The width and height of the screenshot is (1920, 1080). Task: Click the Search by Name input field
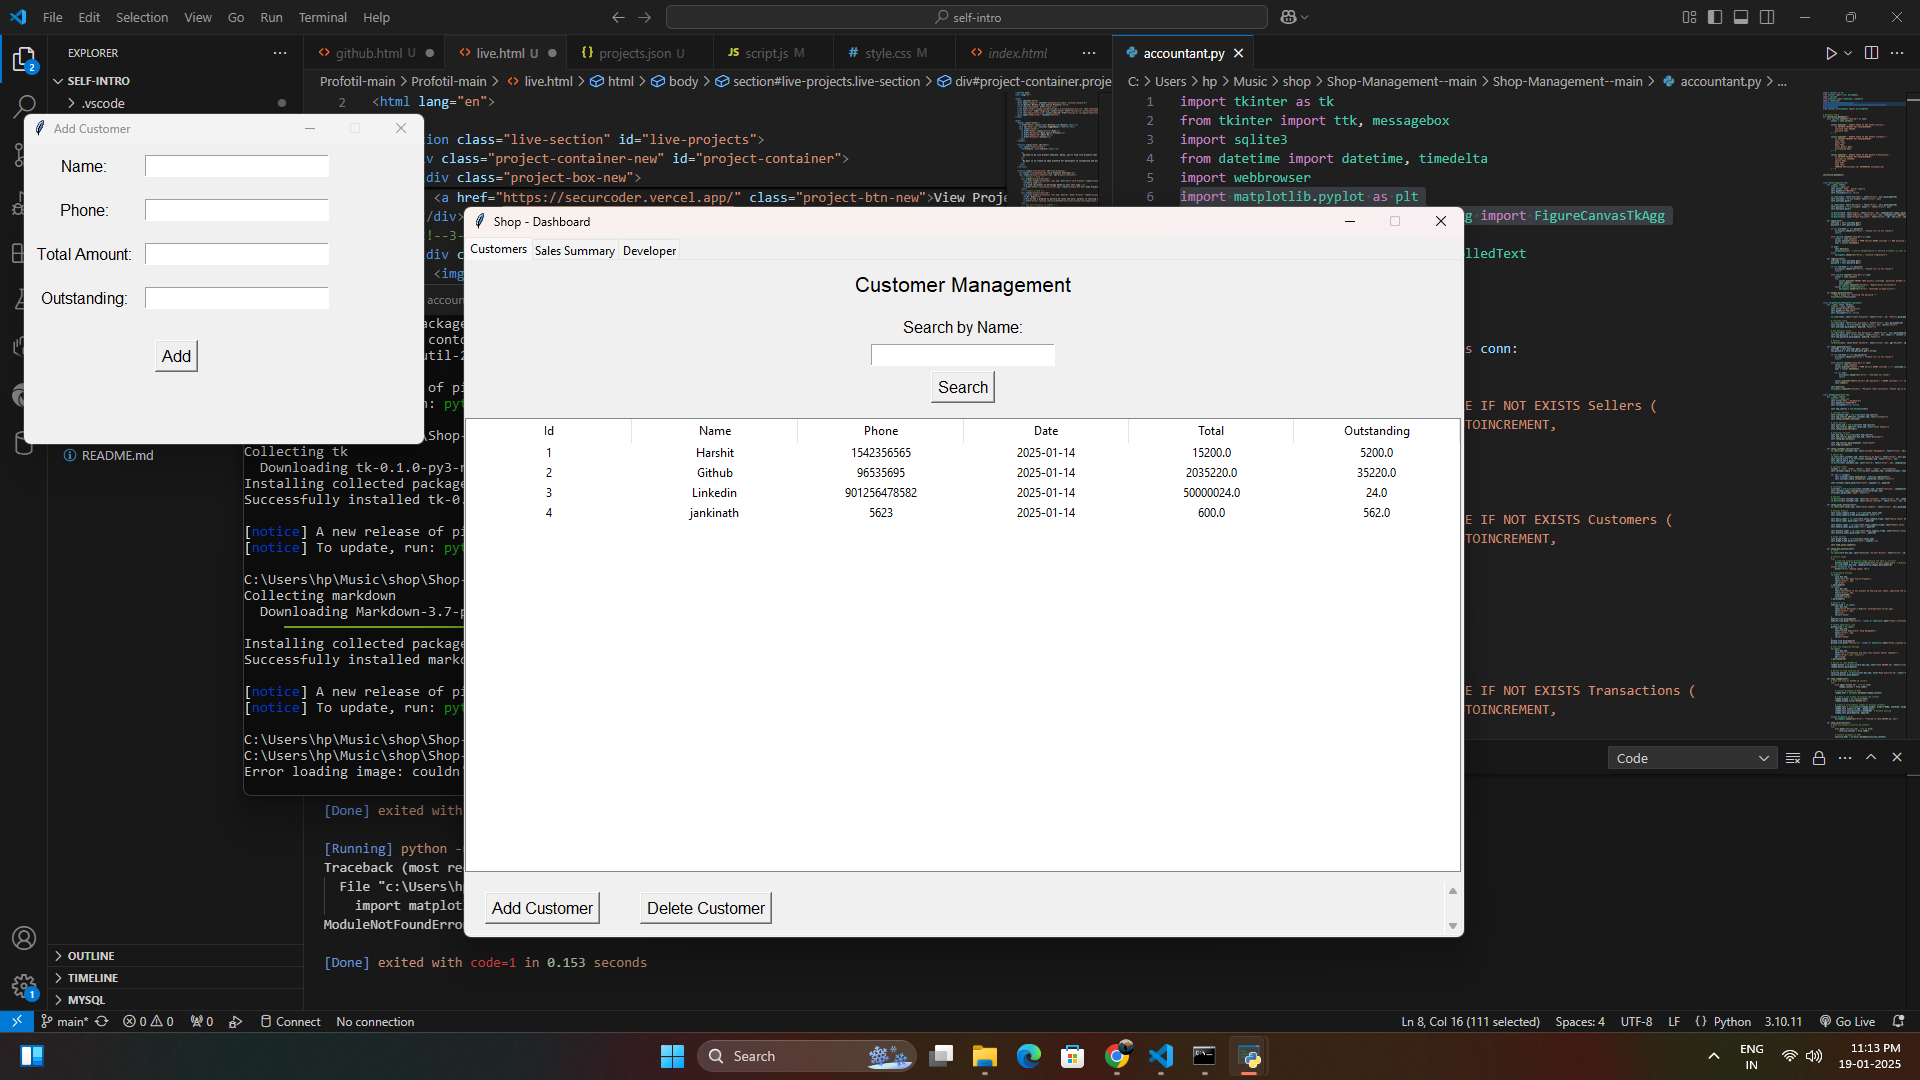[x=963, y=356]
